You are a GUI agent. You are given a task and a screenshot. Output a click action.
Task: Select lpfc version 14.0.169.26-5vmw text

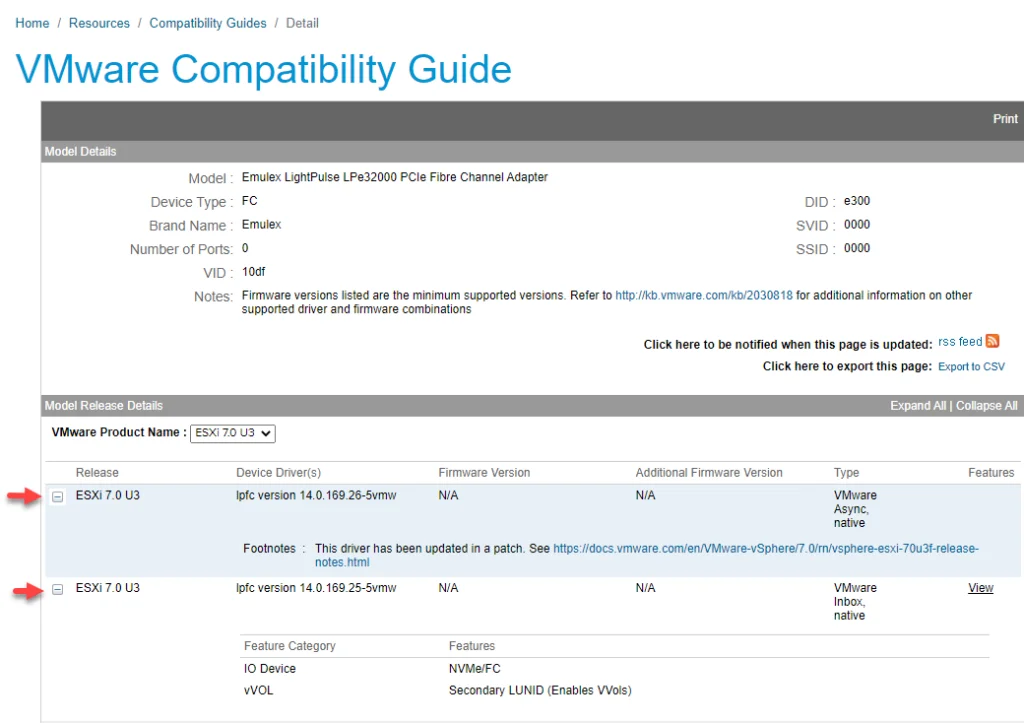[316, 495]
